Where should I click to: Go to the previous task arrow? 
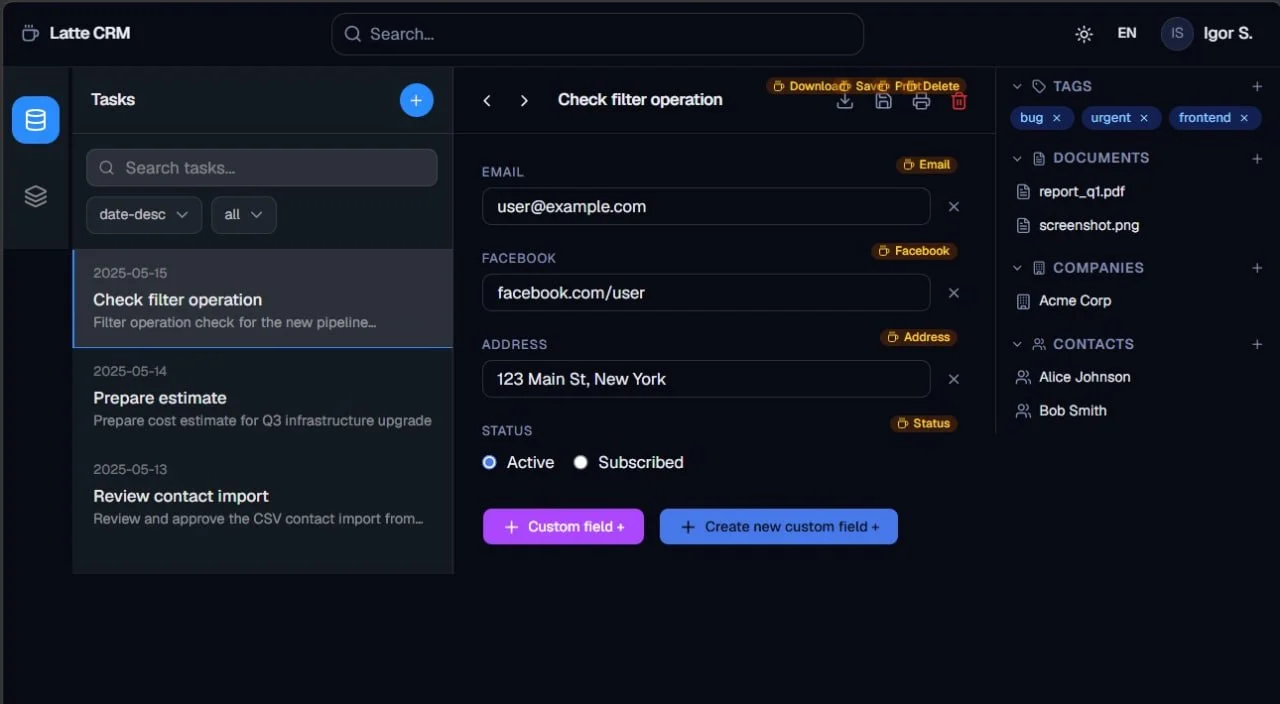(x=487, y=101)
